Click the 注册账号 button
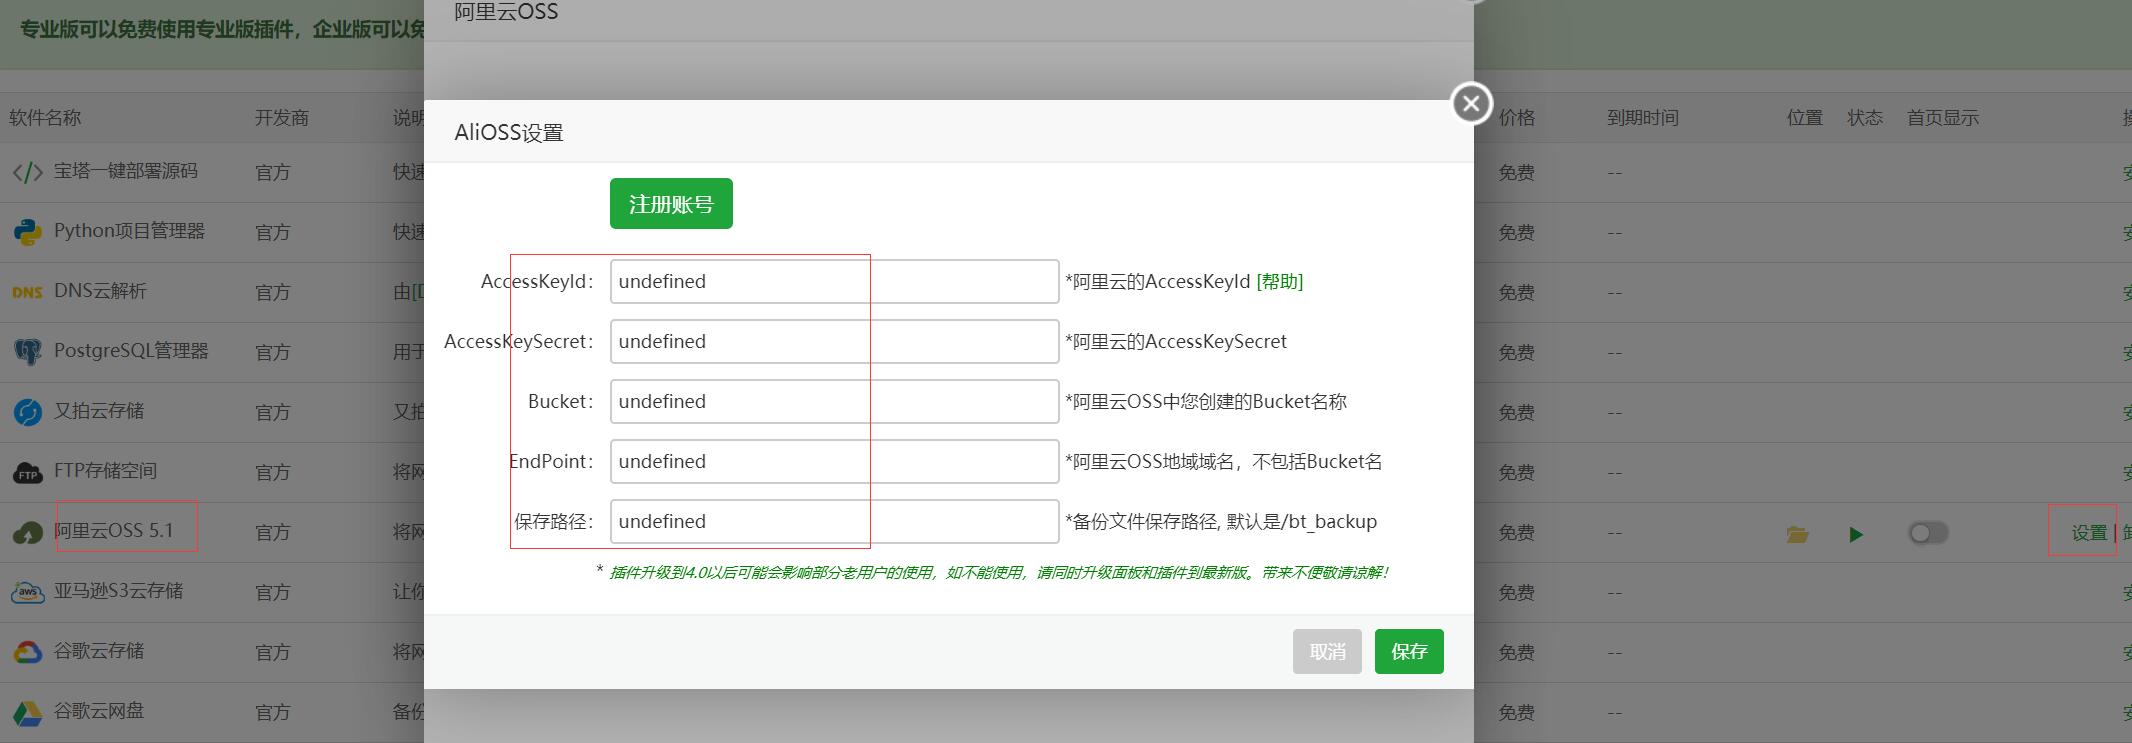This screenshot has height=743, width=2132. pyautogui.click(x=671, y=204)
